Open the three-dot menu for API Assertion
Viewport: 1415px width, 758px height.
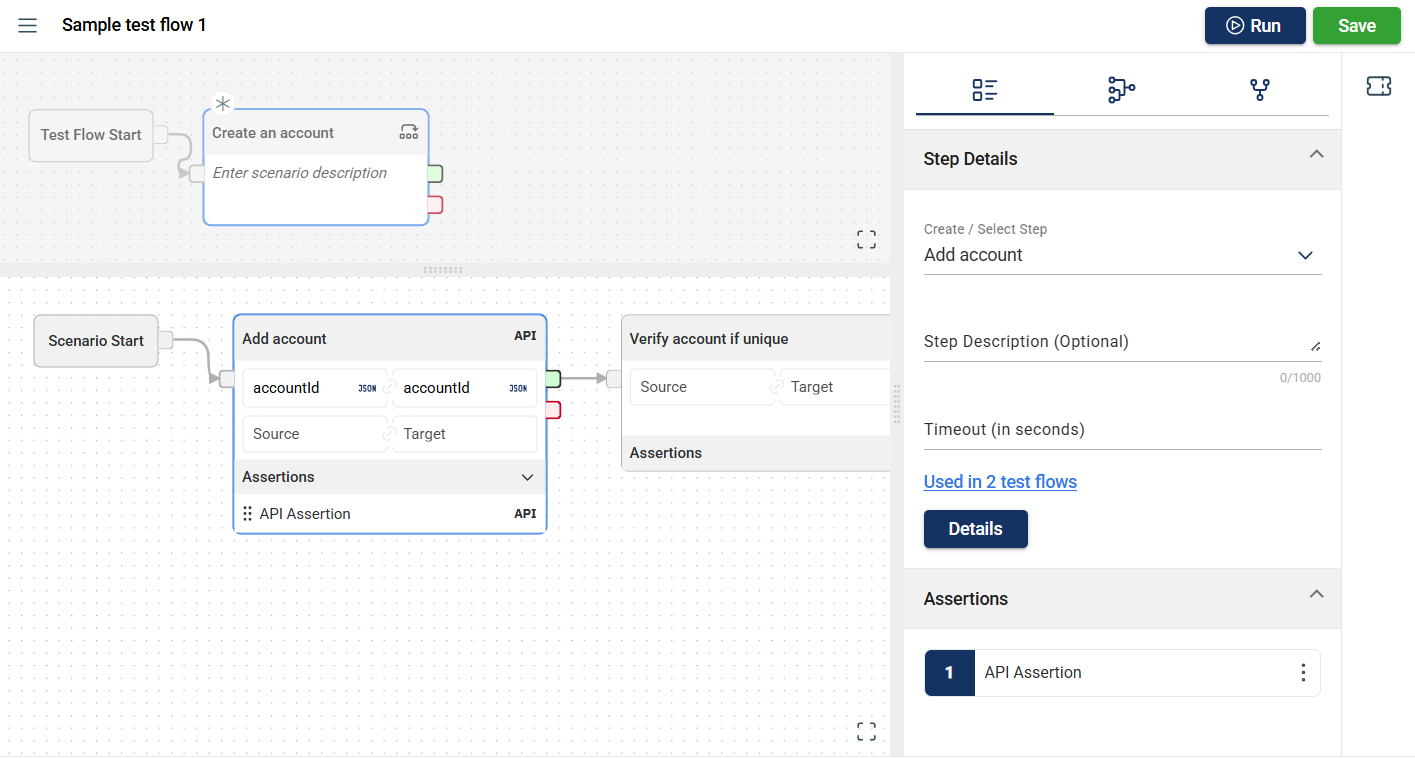(x=1302, y=673)
